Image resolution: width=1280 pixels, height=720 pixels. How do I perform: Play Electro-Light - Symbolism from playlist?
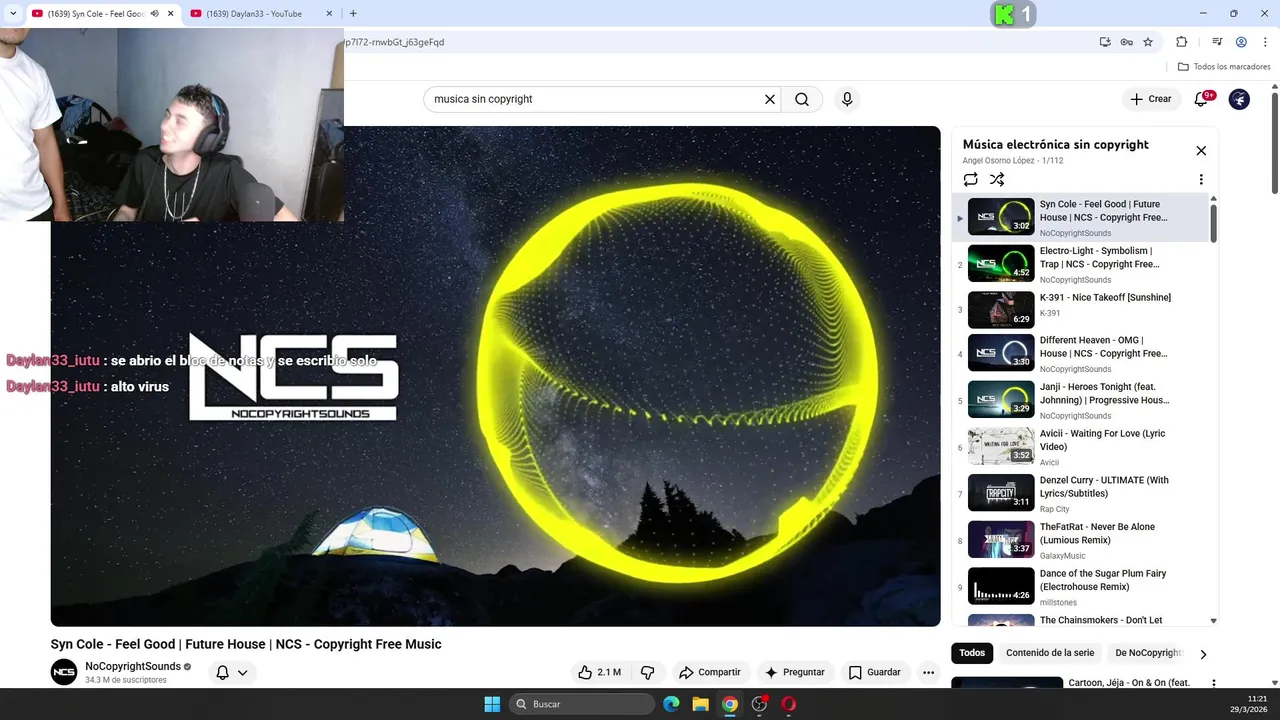point(1080,265)
